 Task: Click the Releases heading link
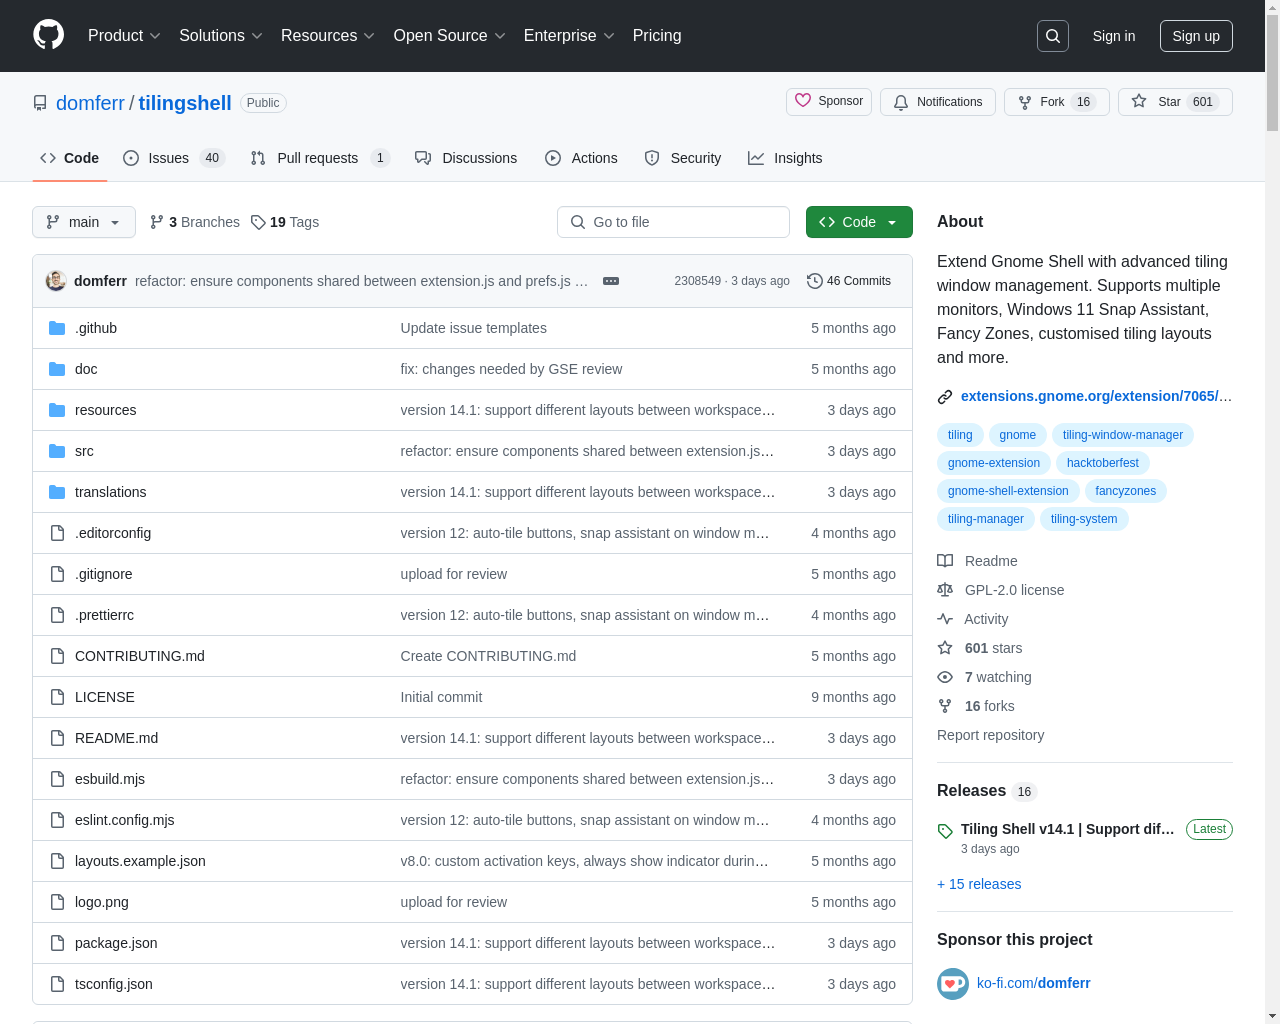tap(971, 791)
